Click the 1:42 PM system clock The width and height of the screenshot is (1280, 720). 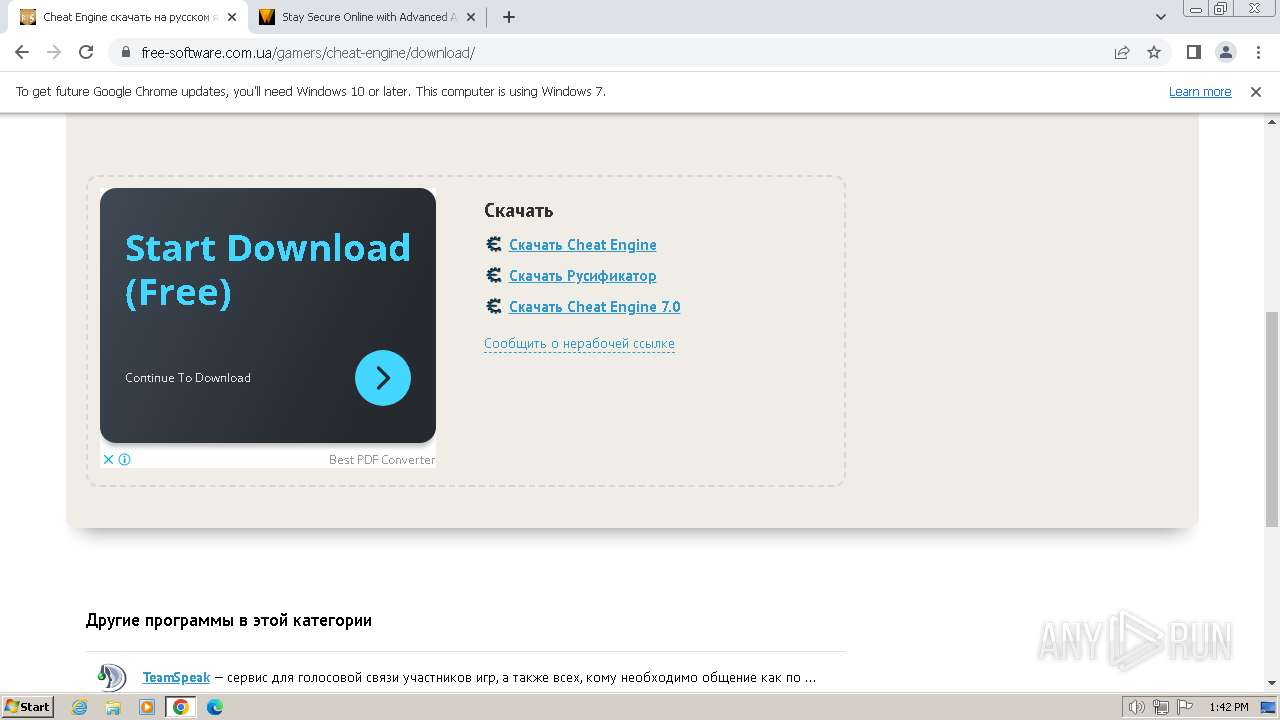point(1228,707)
